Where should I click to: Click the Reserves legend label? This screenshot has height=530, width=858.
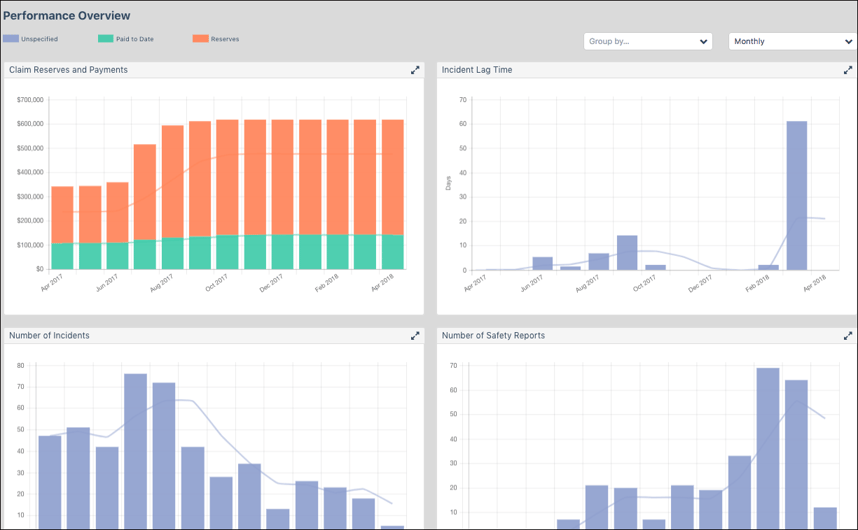pyautogui.click(x=225, y=39)
